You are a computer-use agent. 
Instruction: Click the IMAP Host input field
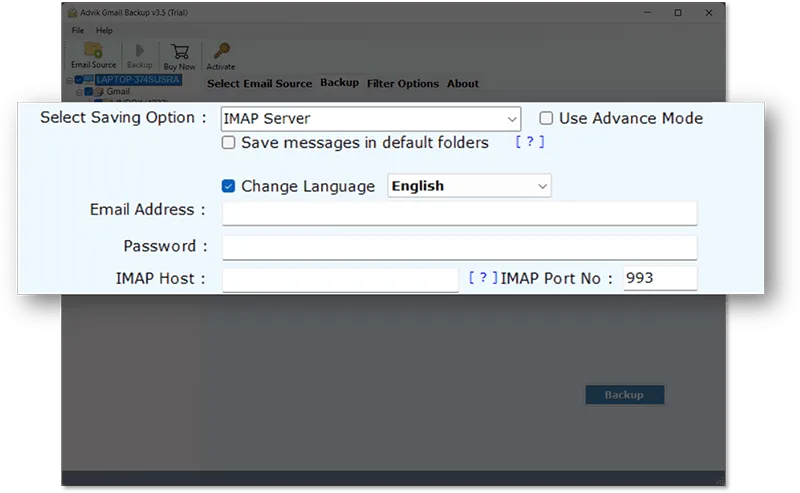click(340, 280)
